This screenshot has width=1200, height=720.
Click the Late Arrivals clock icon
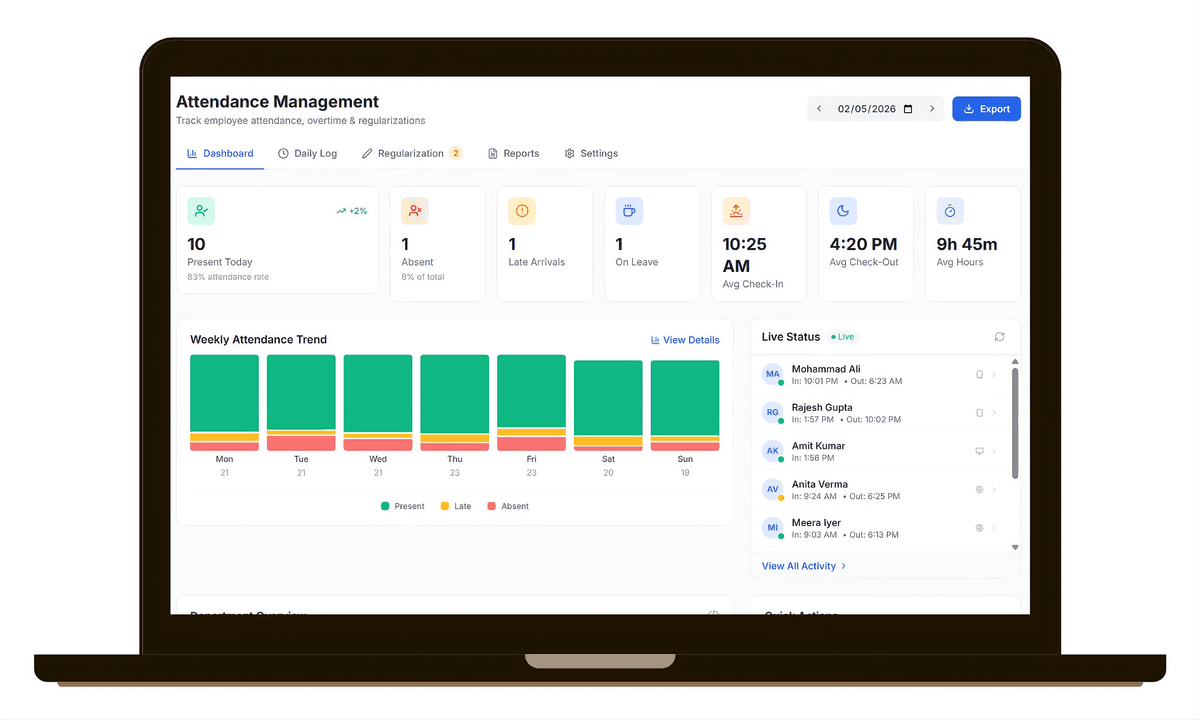[521, 211]
